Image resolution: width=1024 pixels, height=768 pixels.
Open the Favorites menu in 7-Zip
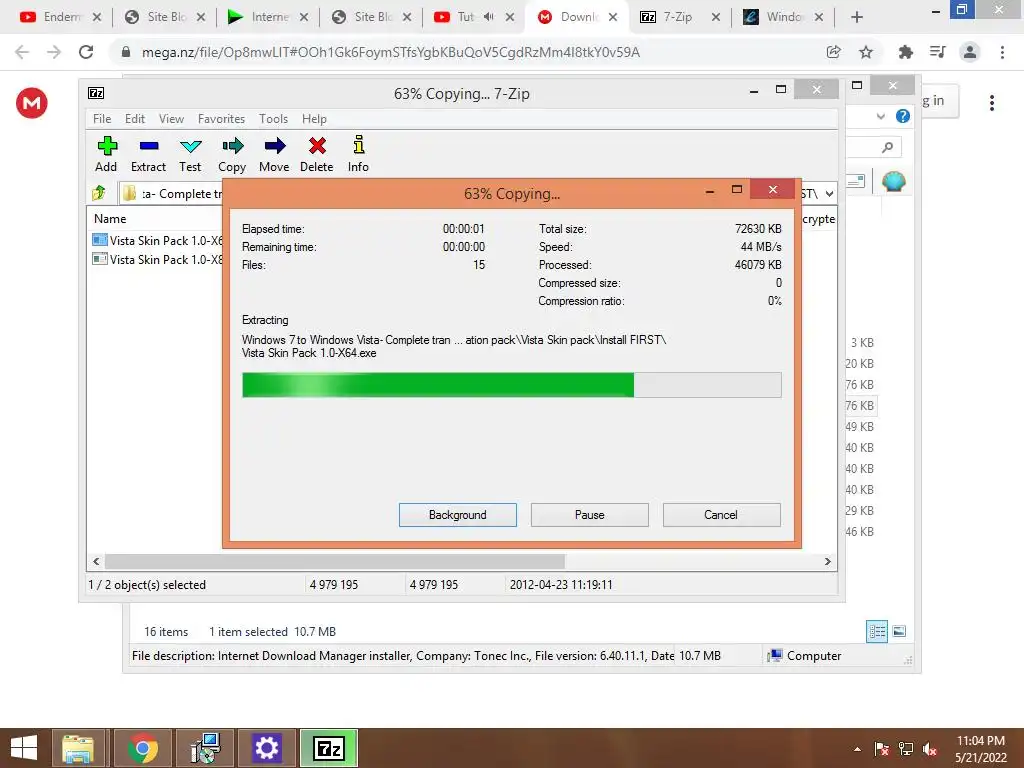[221, 119]
